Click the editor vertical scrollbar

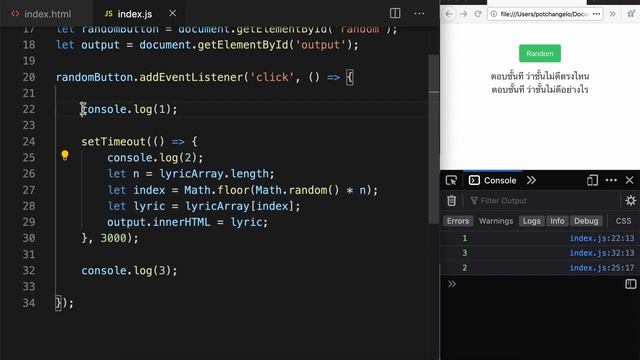433,139
